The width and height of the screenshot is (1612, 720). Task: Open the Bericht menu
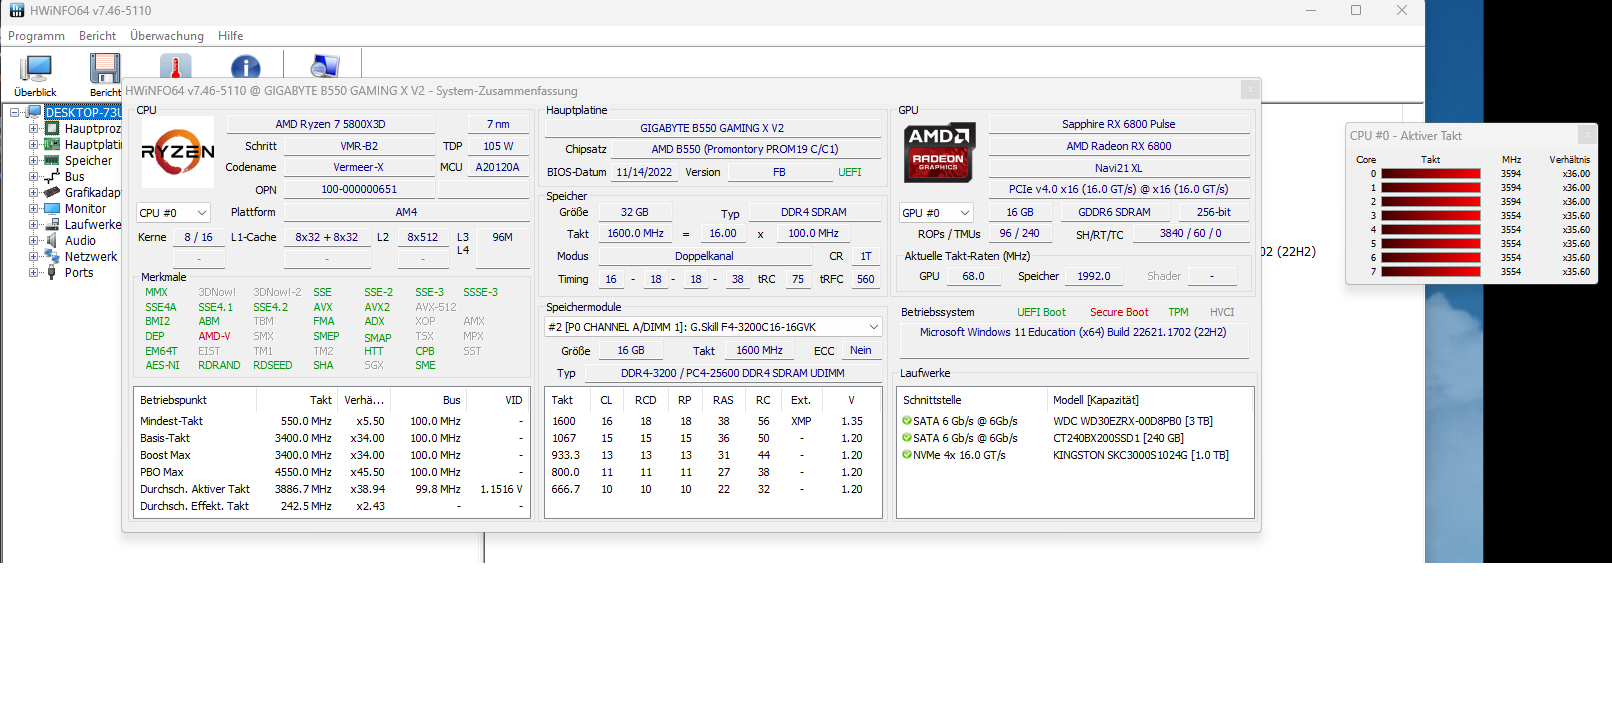tap(97, 36)
